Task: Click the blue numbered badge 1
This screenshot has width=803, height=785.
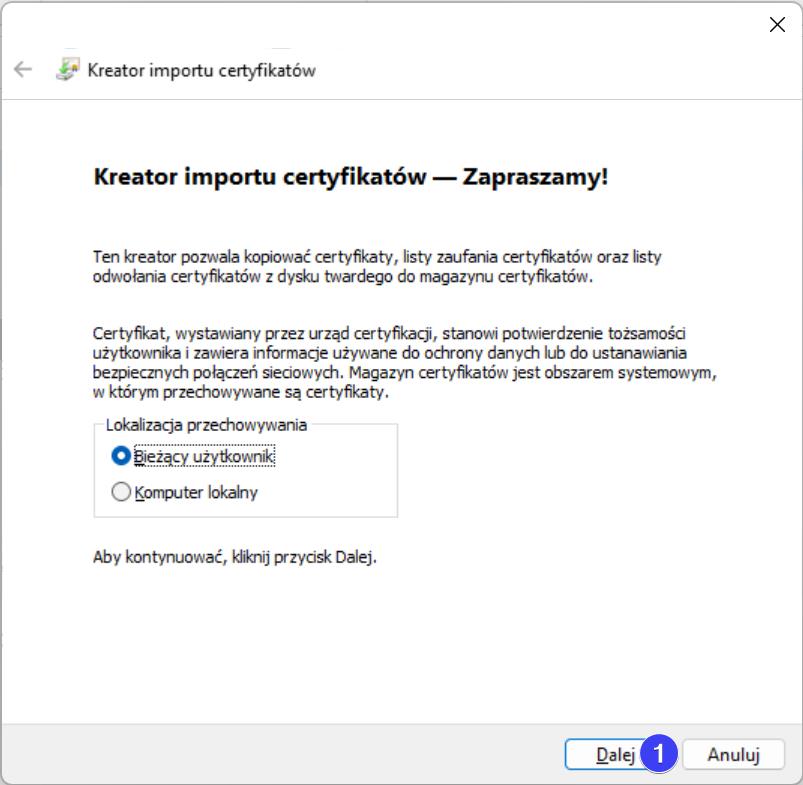Action: (x=658, y=754)
